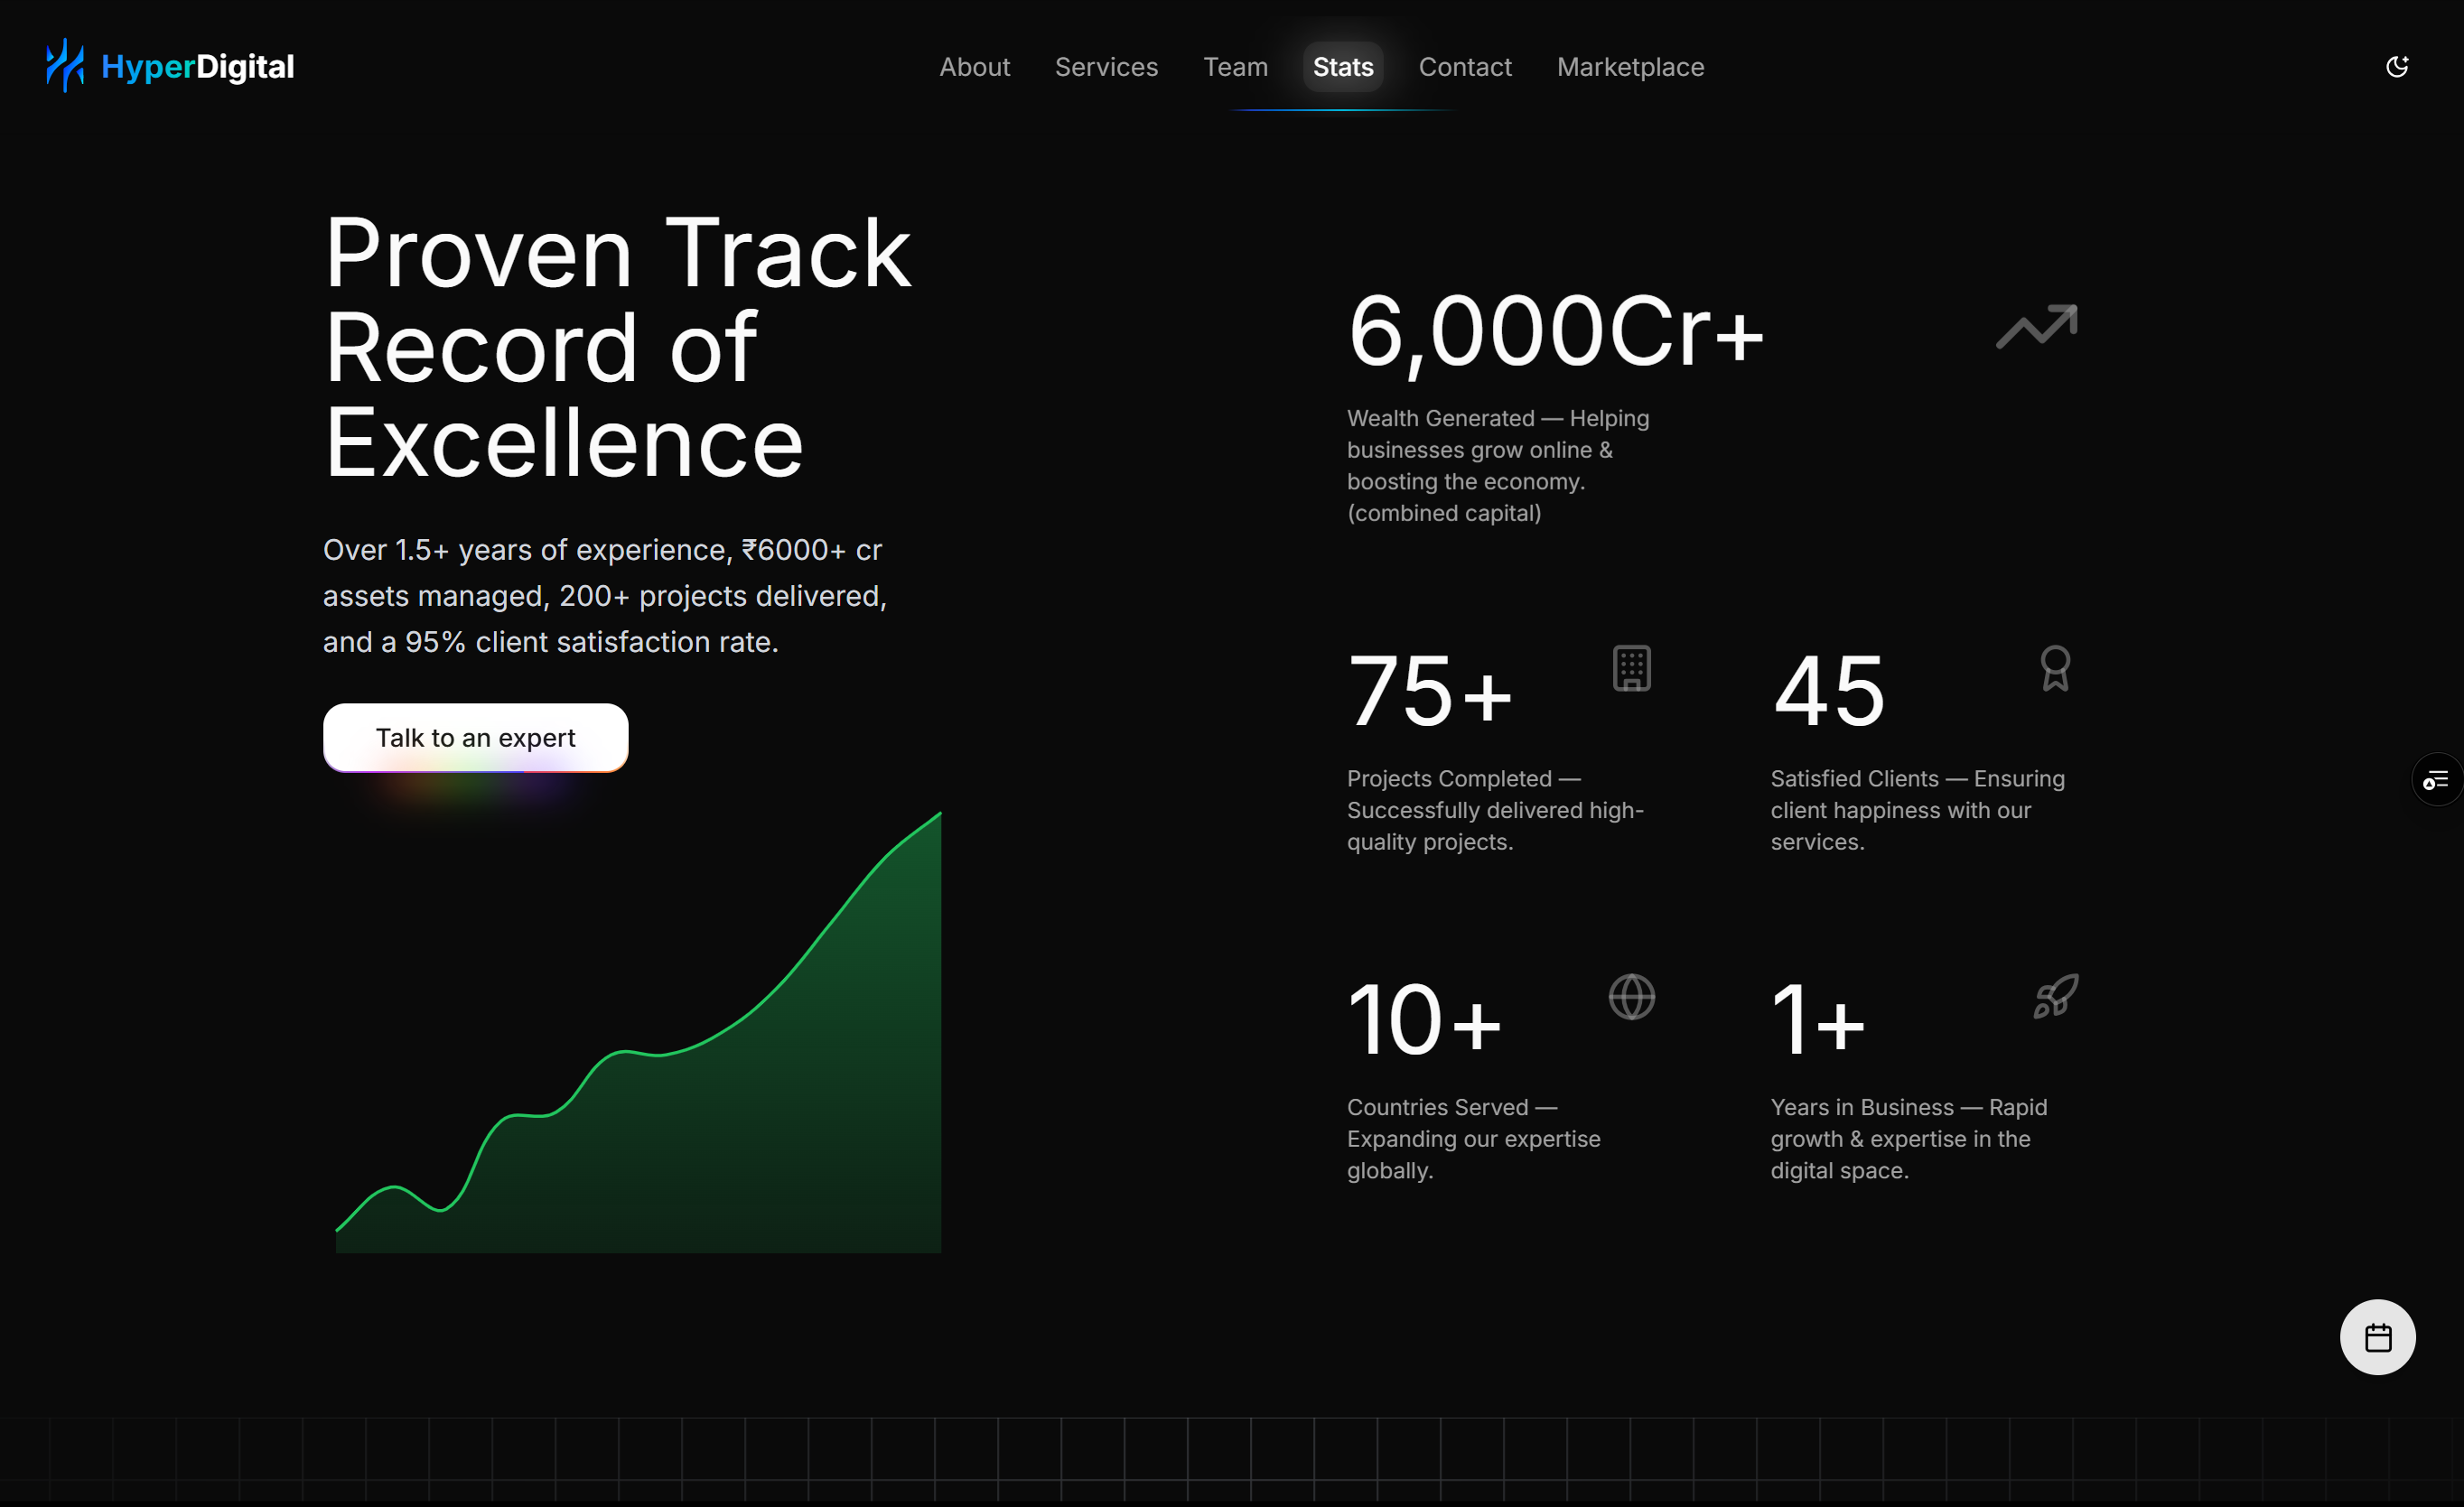The height and width of the screenshot is (1507, 2464).
Task: Click the award ribbon icon beside 45
Action: coord(2055,668)
